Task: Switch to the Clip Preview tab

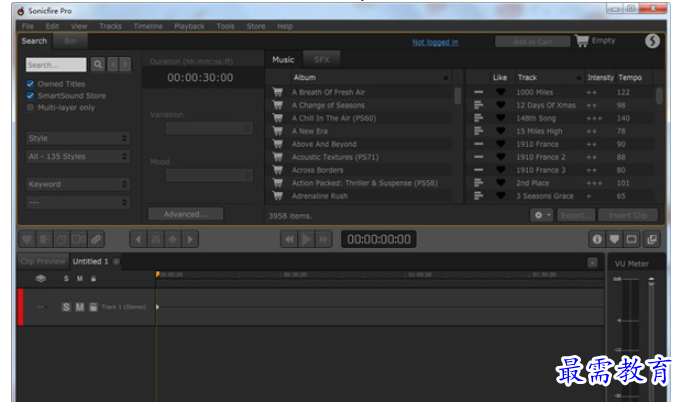Action: (x=42, y=261)
